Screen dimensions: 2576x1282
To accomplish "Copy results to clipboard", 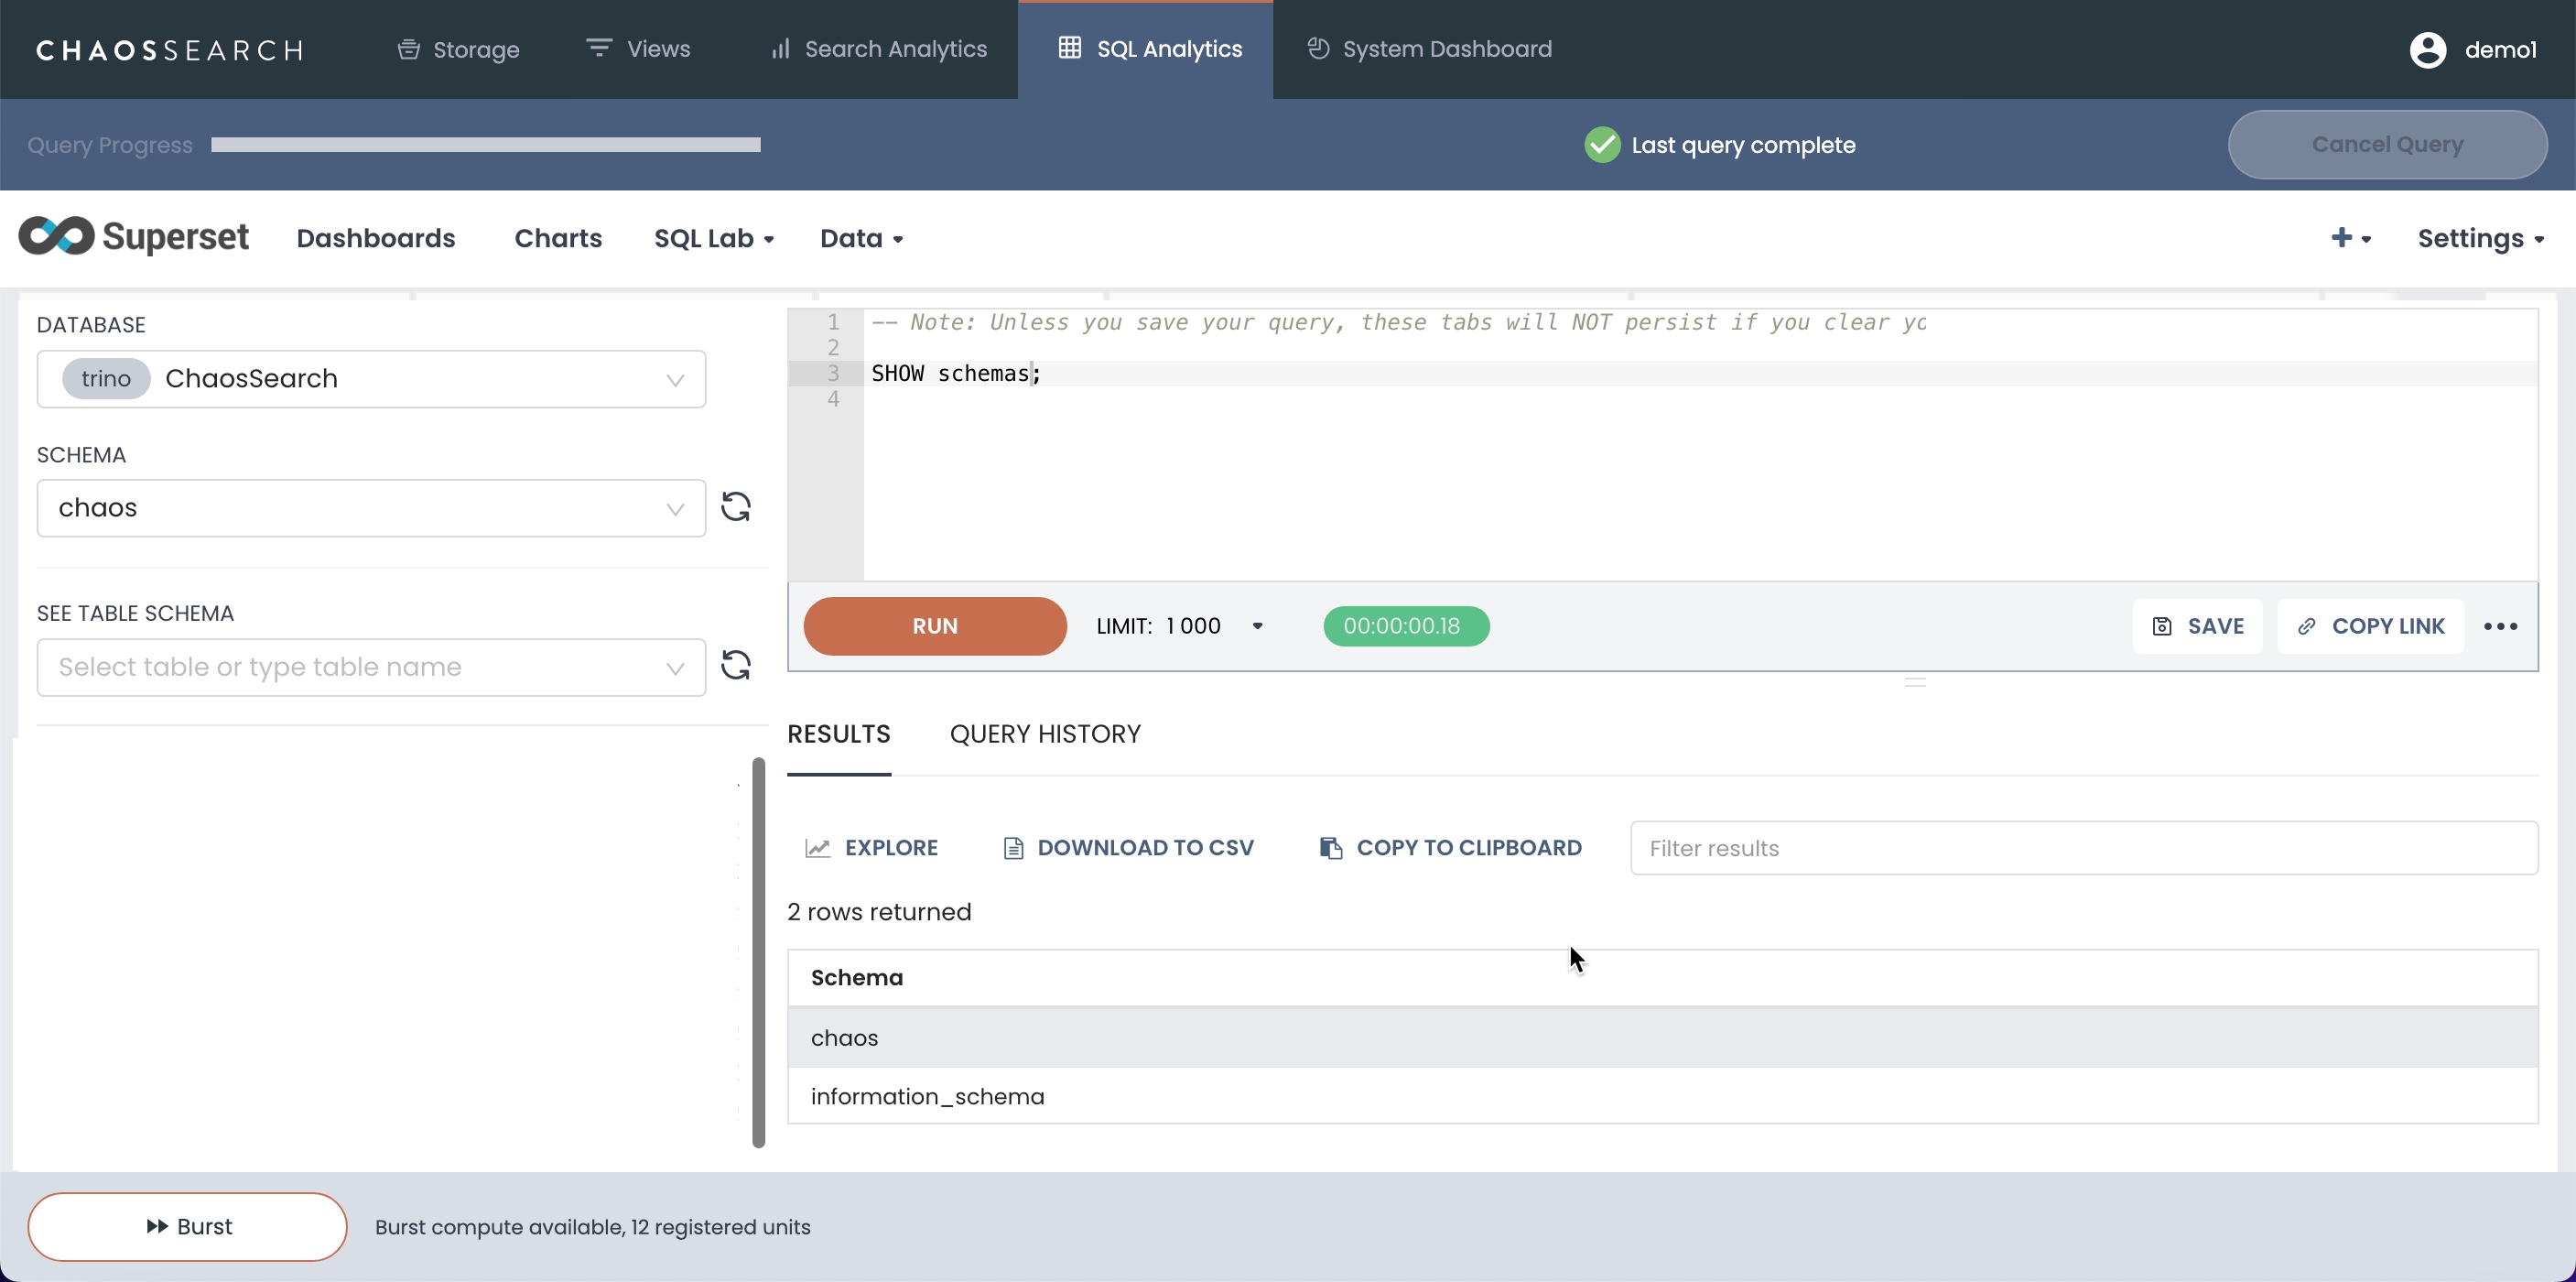I will (1450, 848).
